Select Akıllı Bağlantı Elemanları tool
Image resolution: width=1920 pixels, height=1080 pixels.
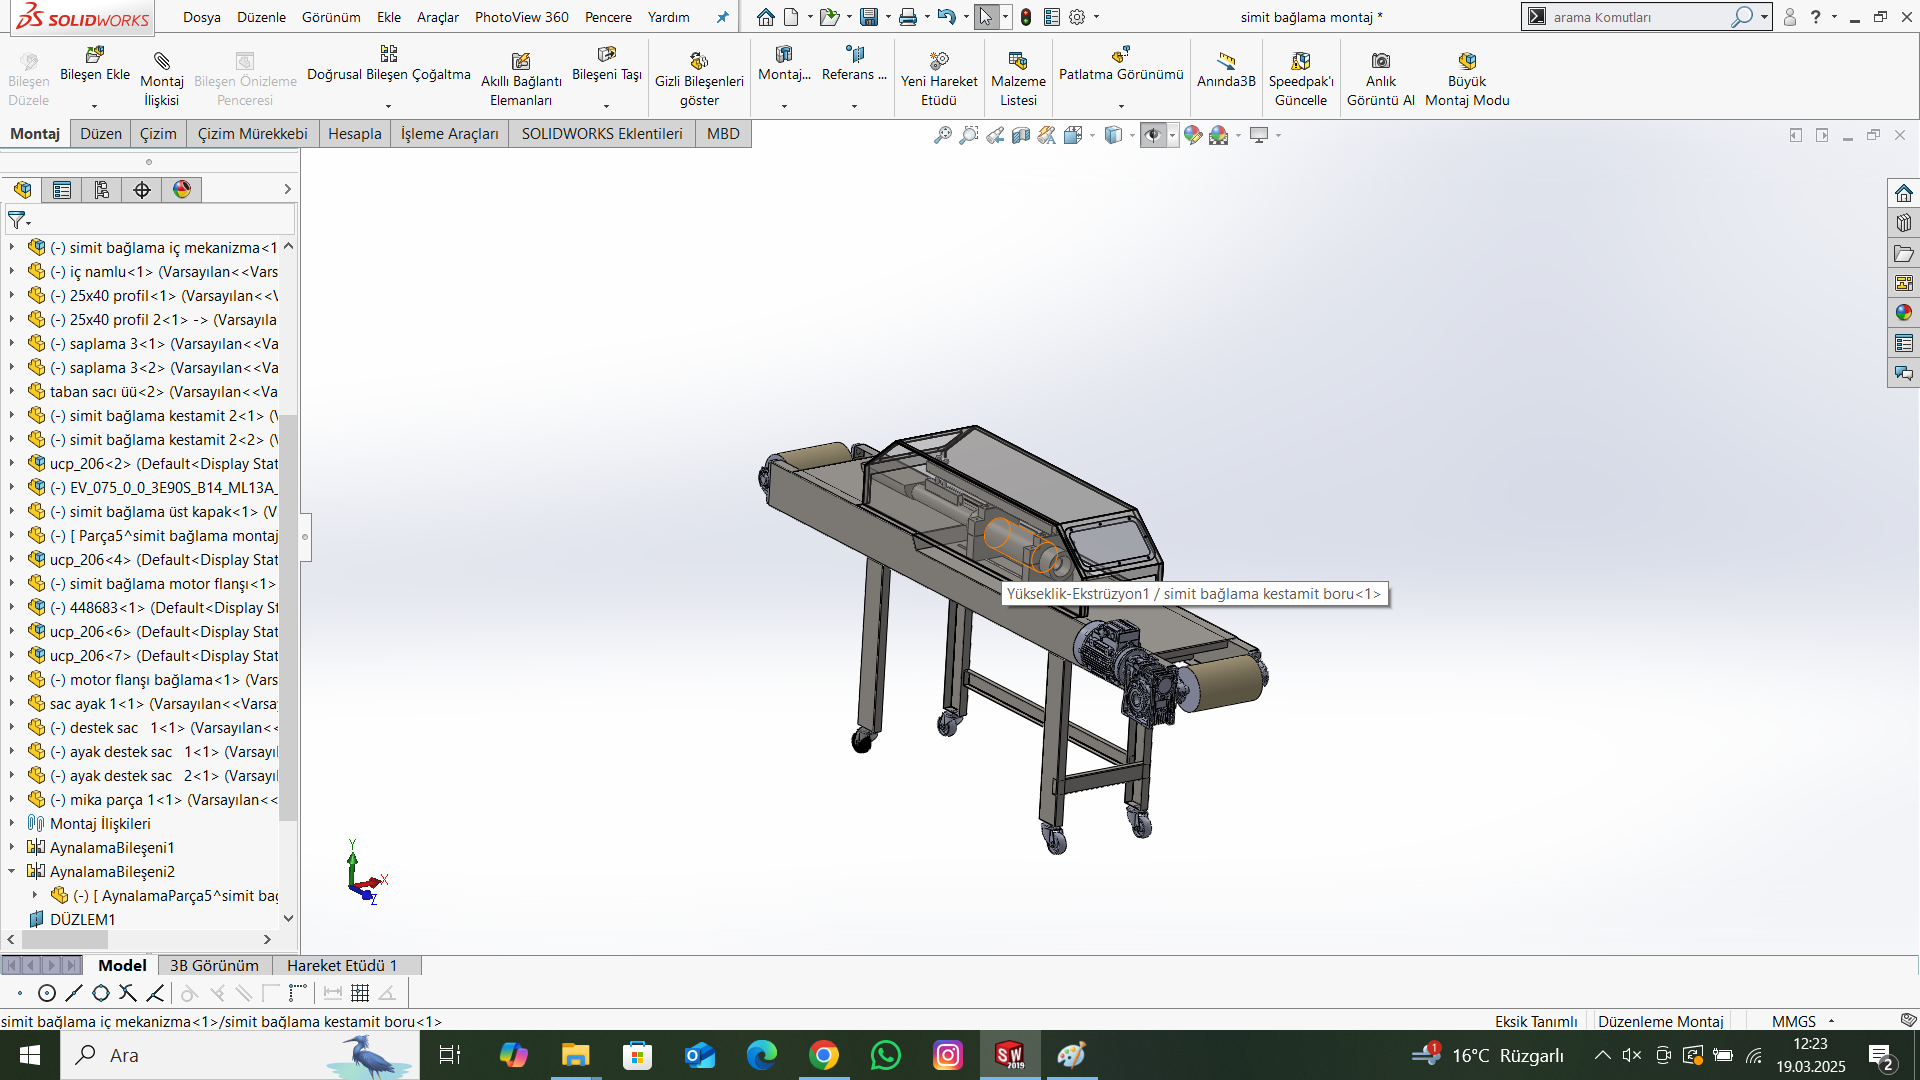(x=520, y=62)
